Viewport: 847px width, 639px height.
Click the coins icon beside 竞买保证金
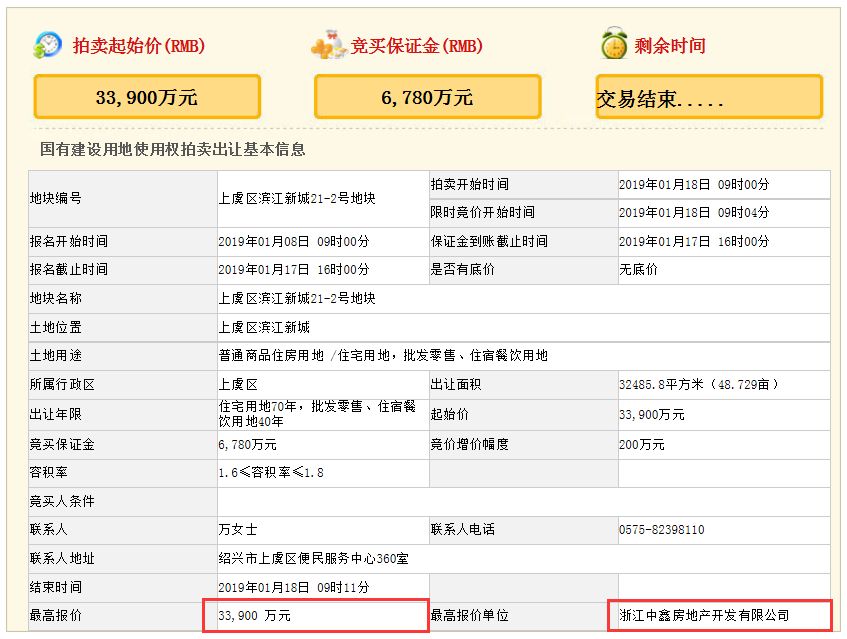(x=328, y=45)
